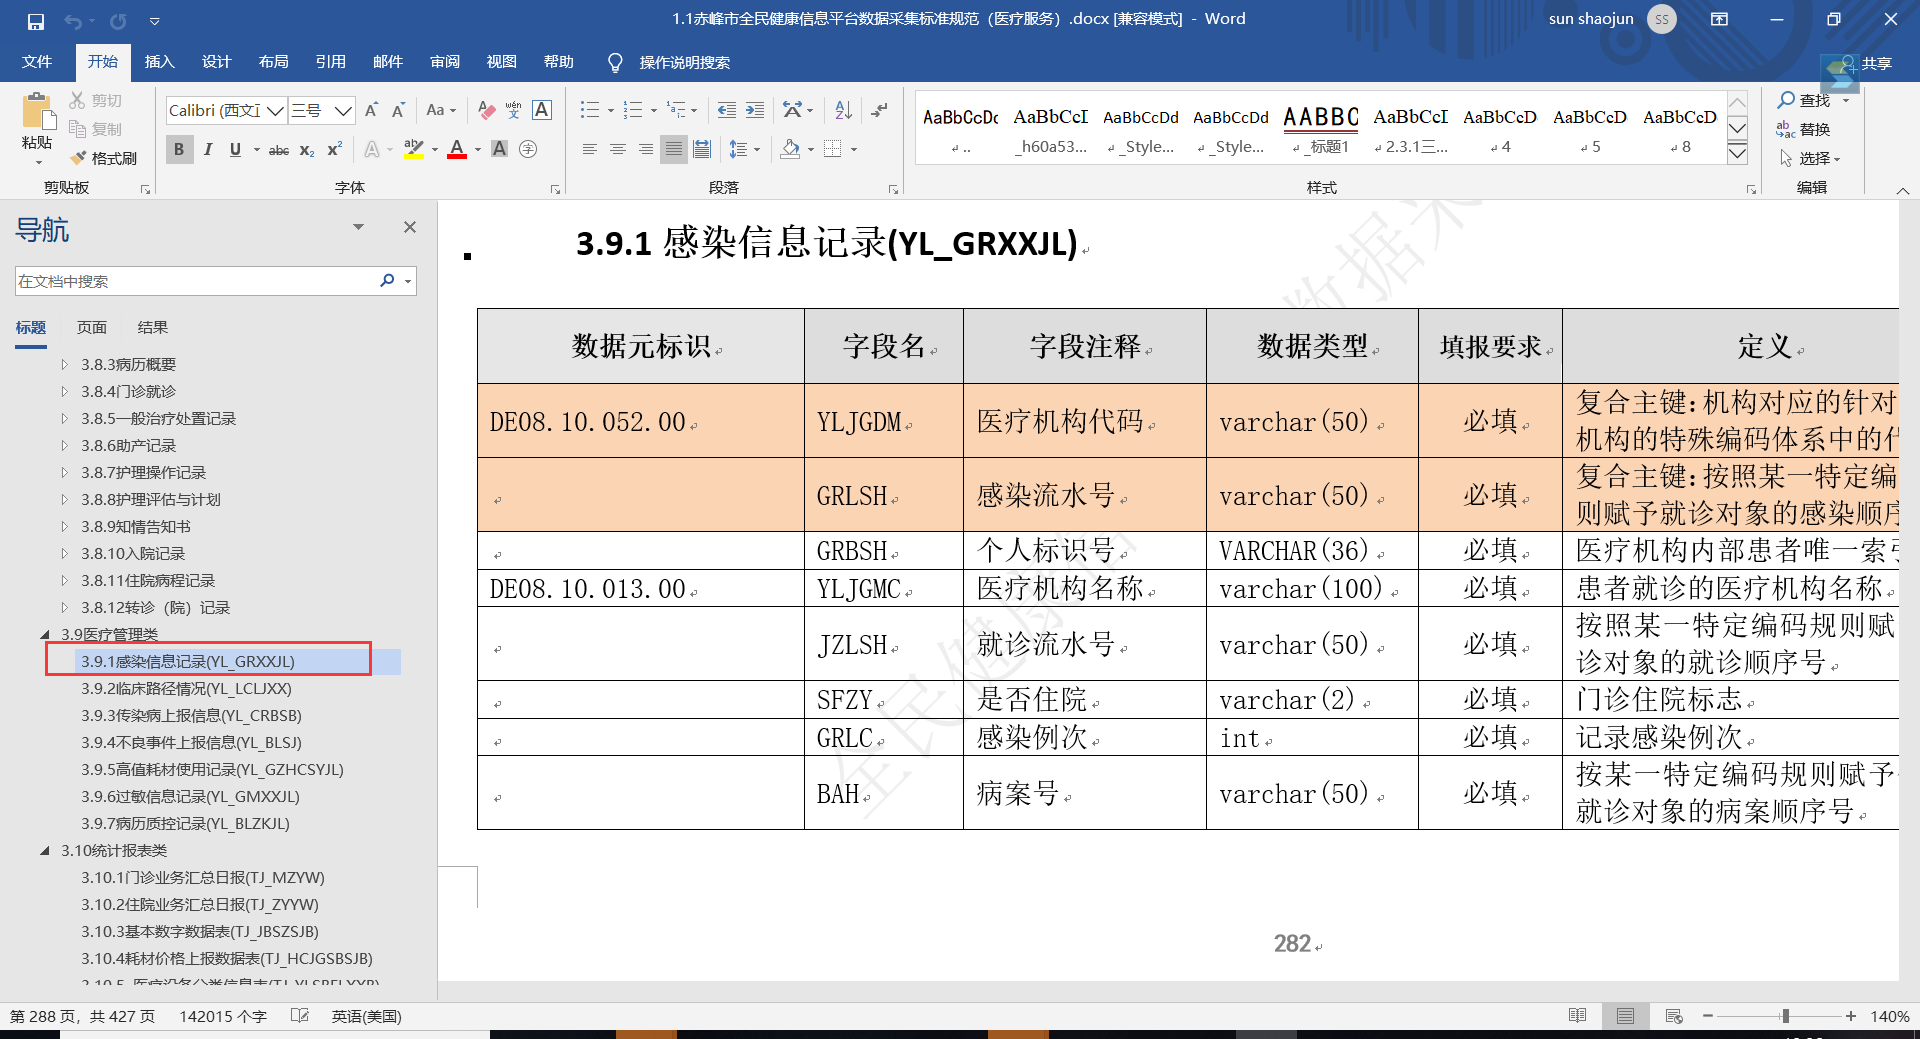1920x1039 pixels.
Task: Open bullet list style dropdown arrow
Action: tap(610, 110)
